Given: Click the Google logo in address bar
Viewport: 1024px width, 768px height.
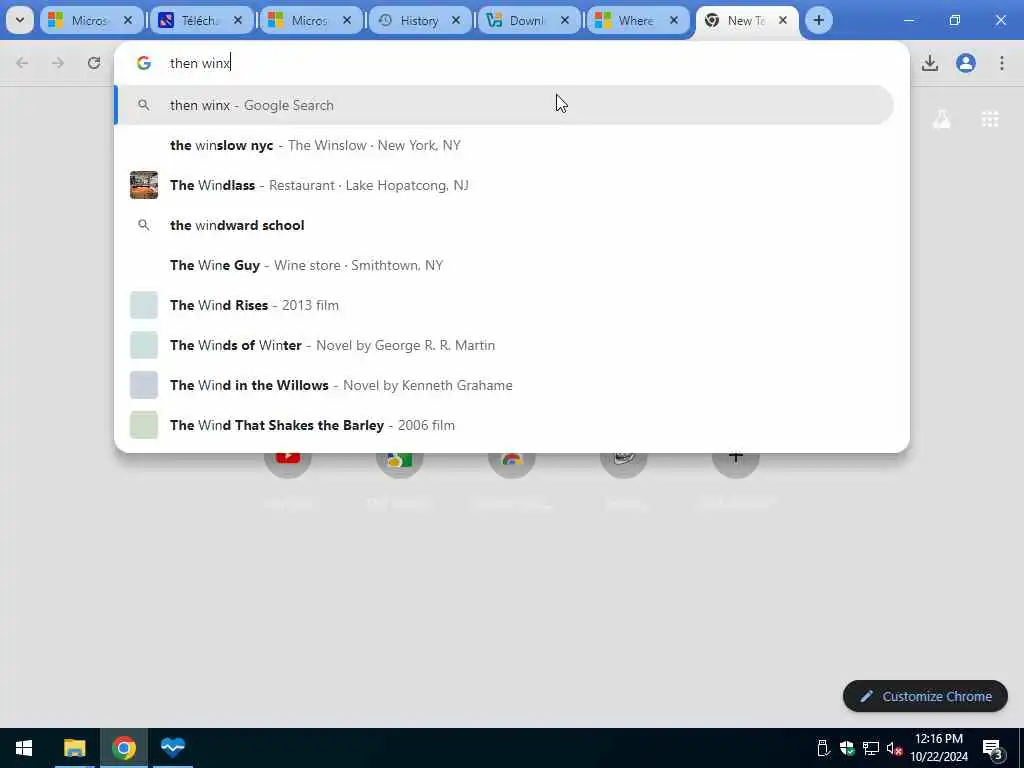Looking at the screenshot, I should pos(144,63).
